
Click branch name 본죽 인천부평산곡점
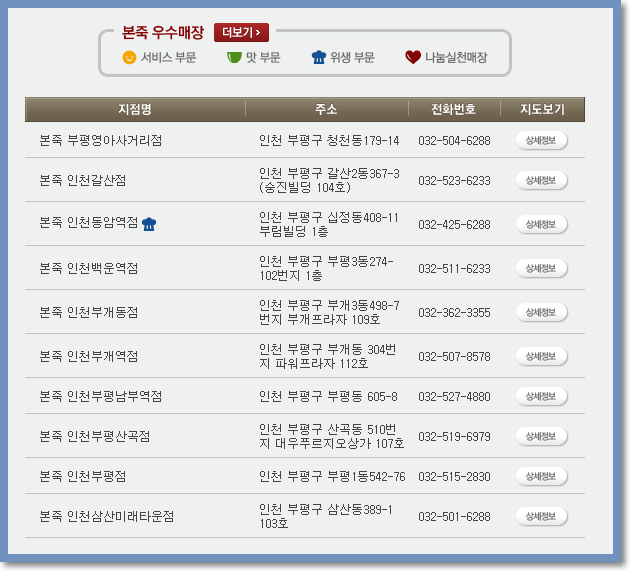[94, 436]
